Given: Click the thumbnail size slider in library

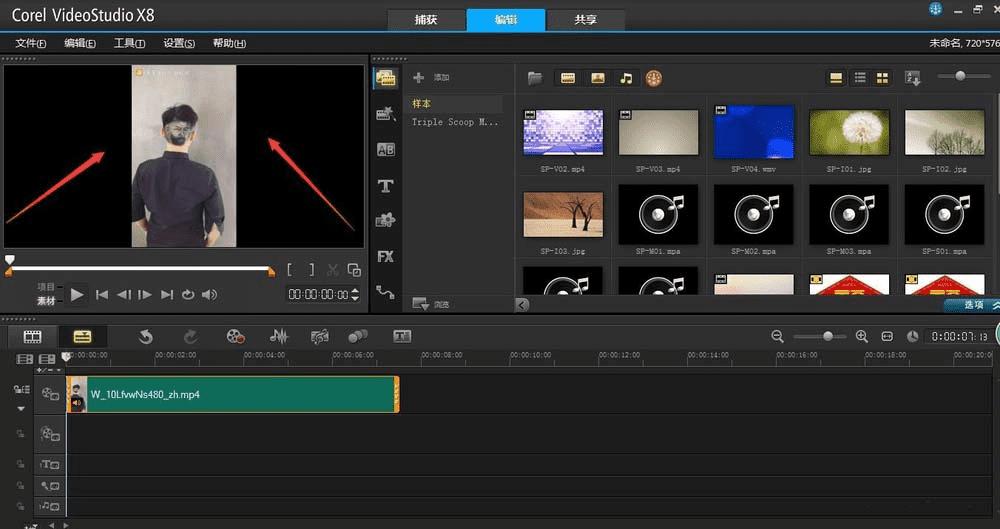Looking at the screenshot, I should coord(960,77).
